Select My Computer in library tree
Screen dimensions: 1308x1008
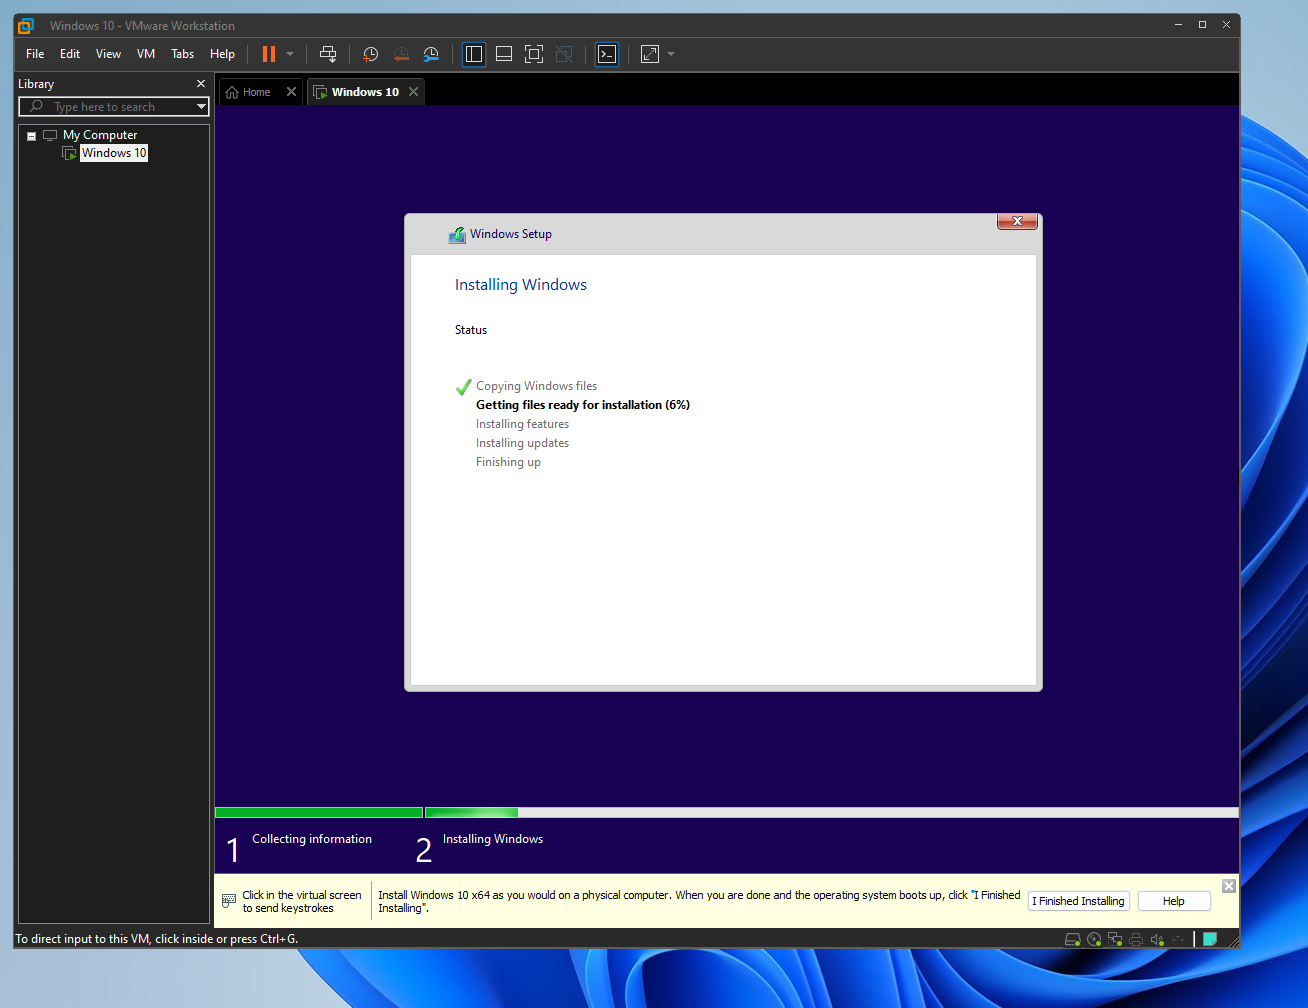click(x=100, y=135)
